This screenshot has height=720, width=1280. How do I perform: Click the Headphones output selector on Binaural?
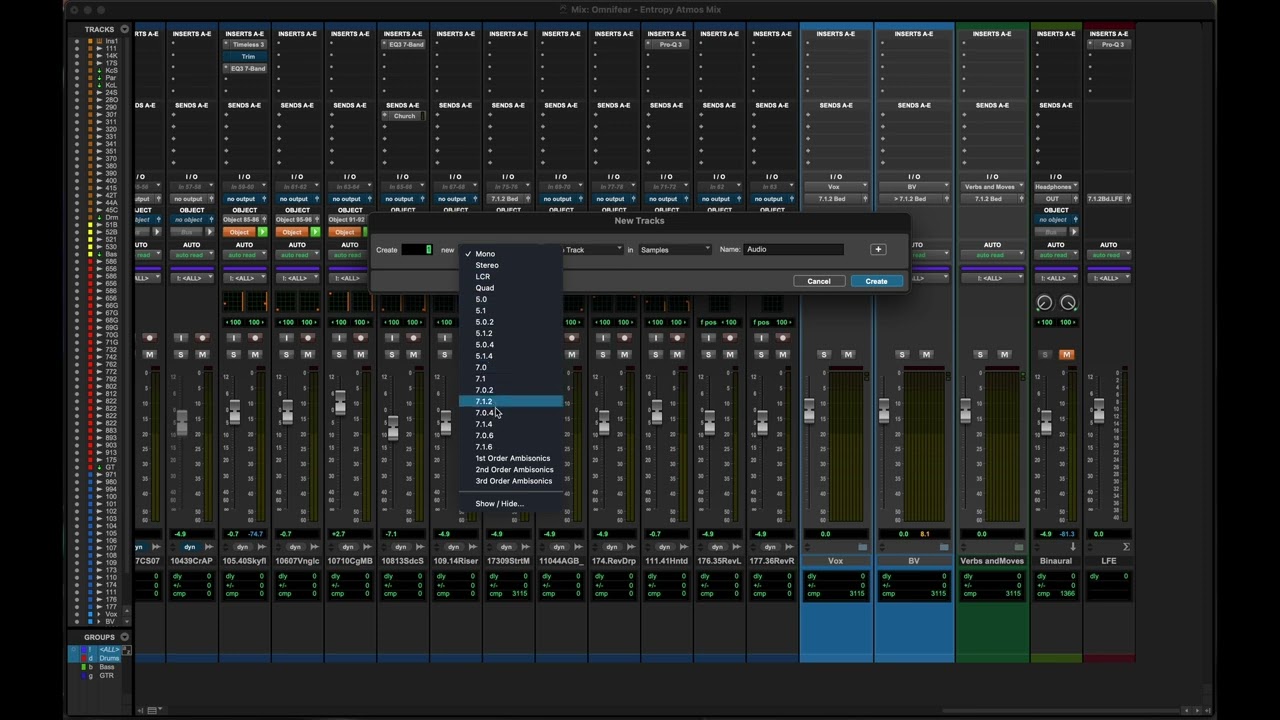coord(1055,187)
